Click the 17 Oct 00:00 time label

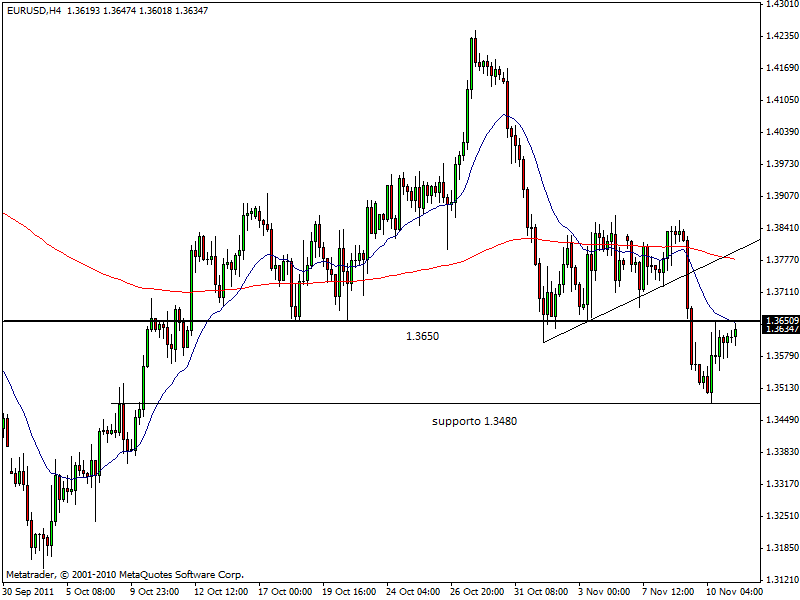286,591
